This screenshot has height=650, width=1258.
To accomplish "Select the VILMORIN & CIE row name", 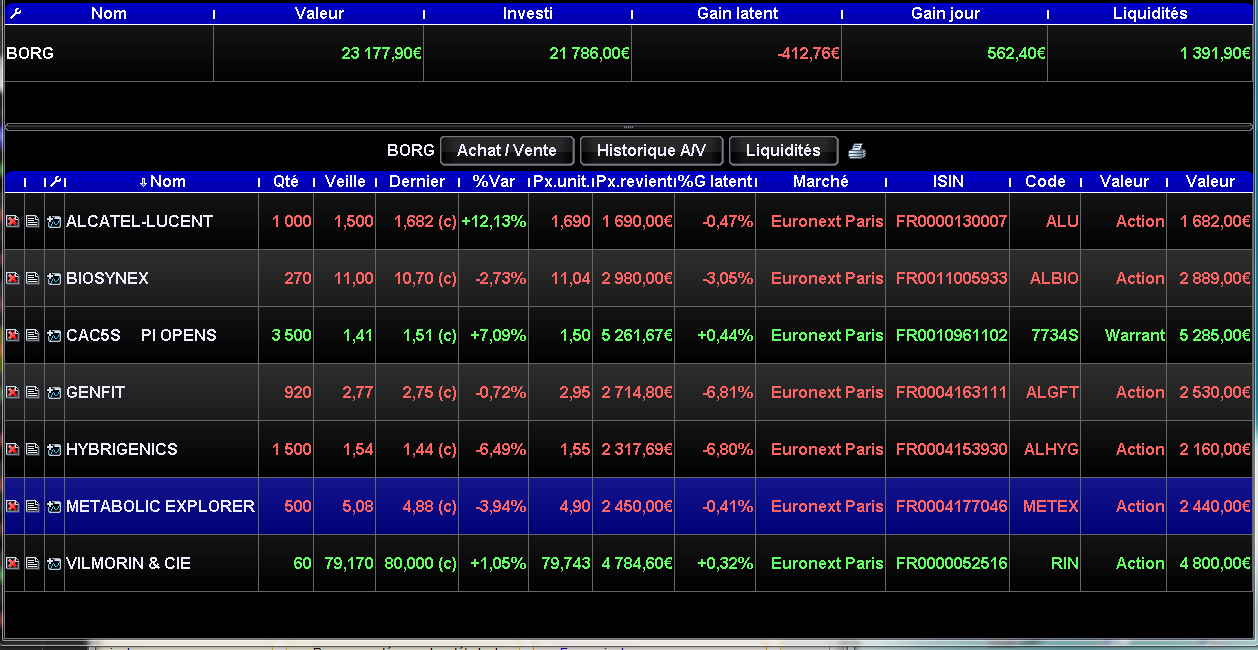I will (x=128, y=563).
